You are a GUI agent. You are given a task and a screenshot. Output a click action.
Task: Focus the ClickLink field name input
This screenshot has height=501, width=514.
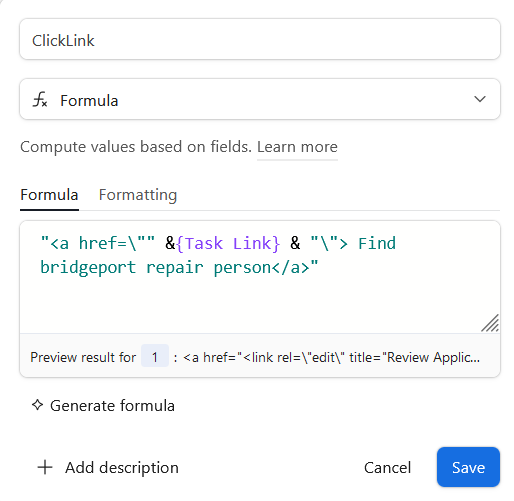[260, 39]
